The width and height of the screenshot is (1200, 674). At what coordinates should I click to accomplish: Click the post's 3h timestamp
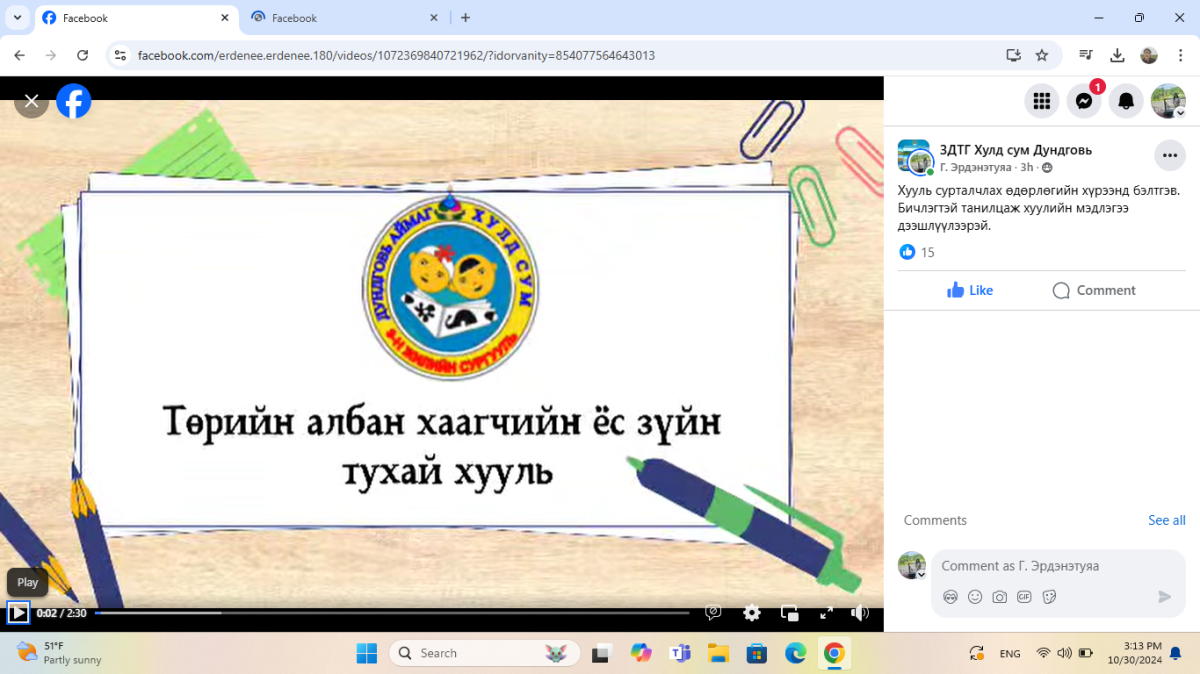pos(1026,167)
